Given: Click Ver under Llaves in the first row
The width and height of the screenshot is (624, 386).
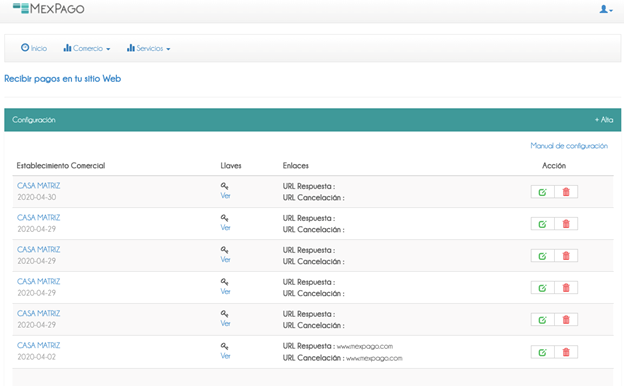Looking at the screenshot, I should 225,196.
